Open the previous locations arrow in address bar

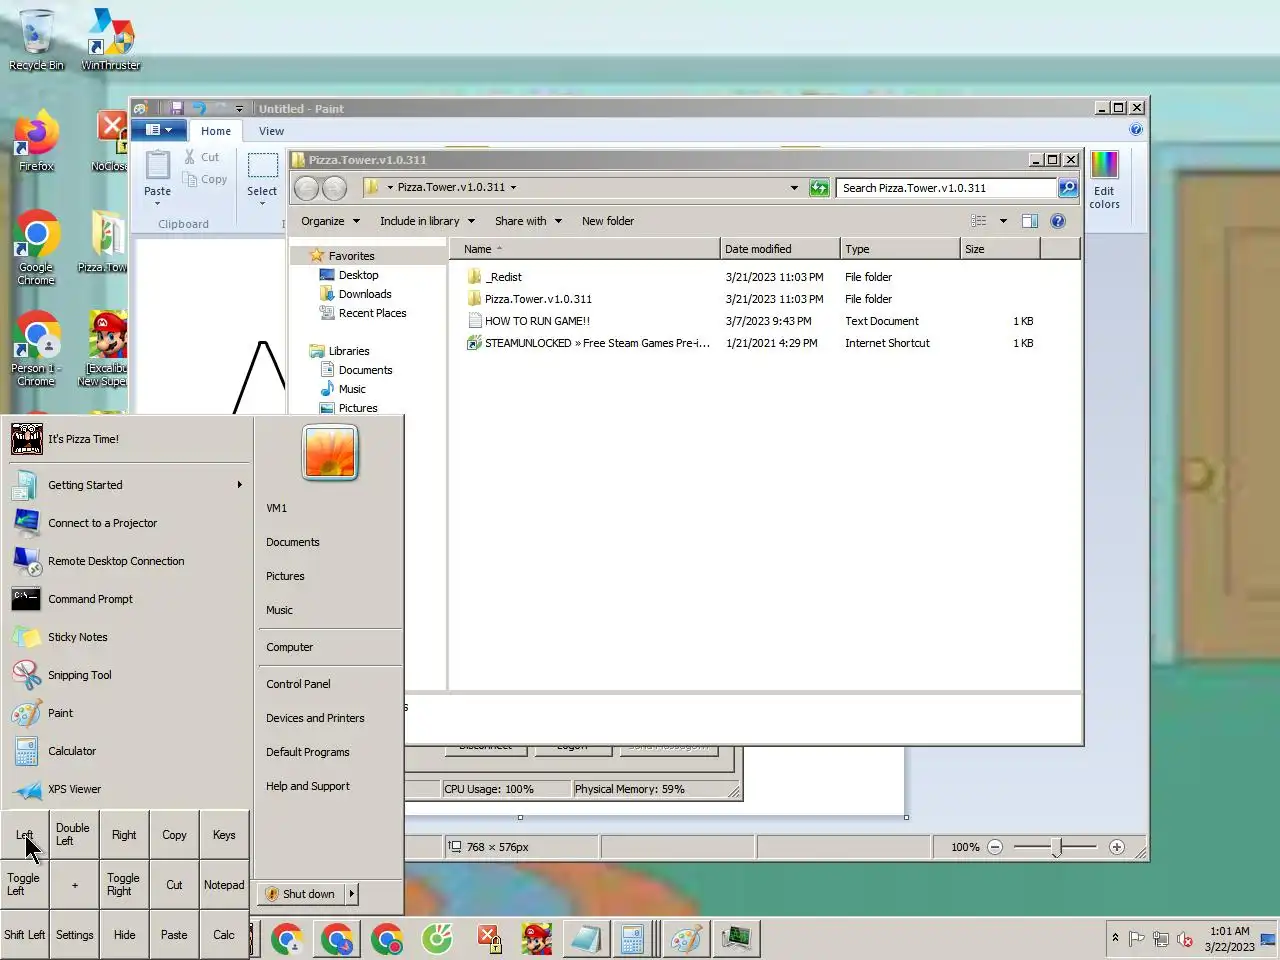794,187
